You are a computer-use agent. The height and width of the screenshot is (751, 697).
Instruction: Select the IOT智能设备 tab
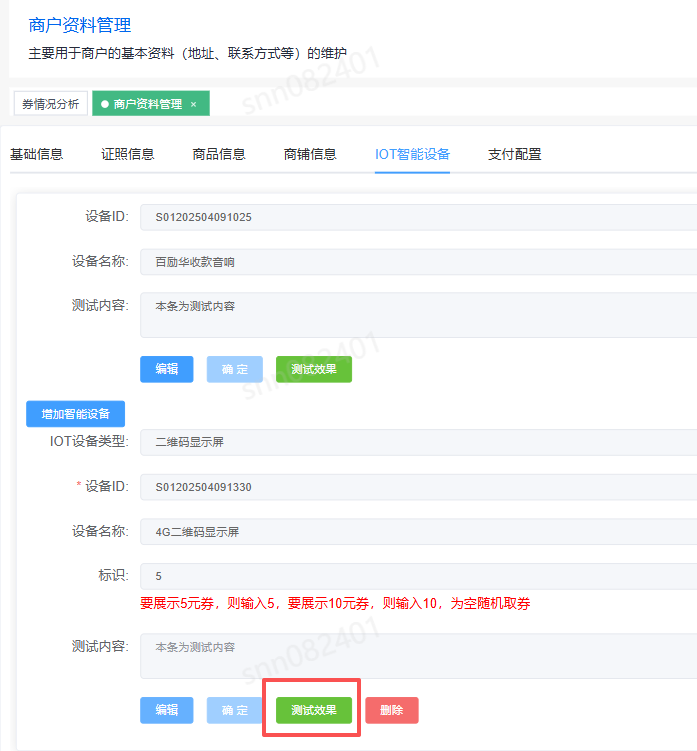coord(412,154)
